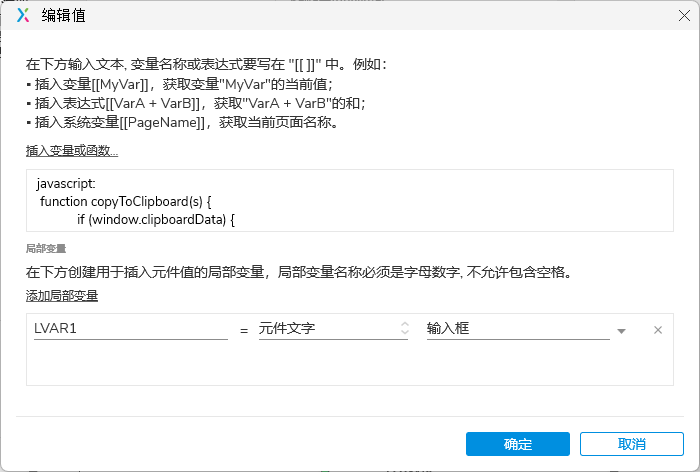700x472 pixels.
Task: Click the "if (window.clipboardData)" code line
Action: point(155,218)
